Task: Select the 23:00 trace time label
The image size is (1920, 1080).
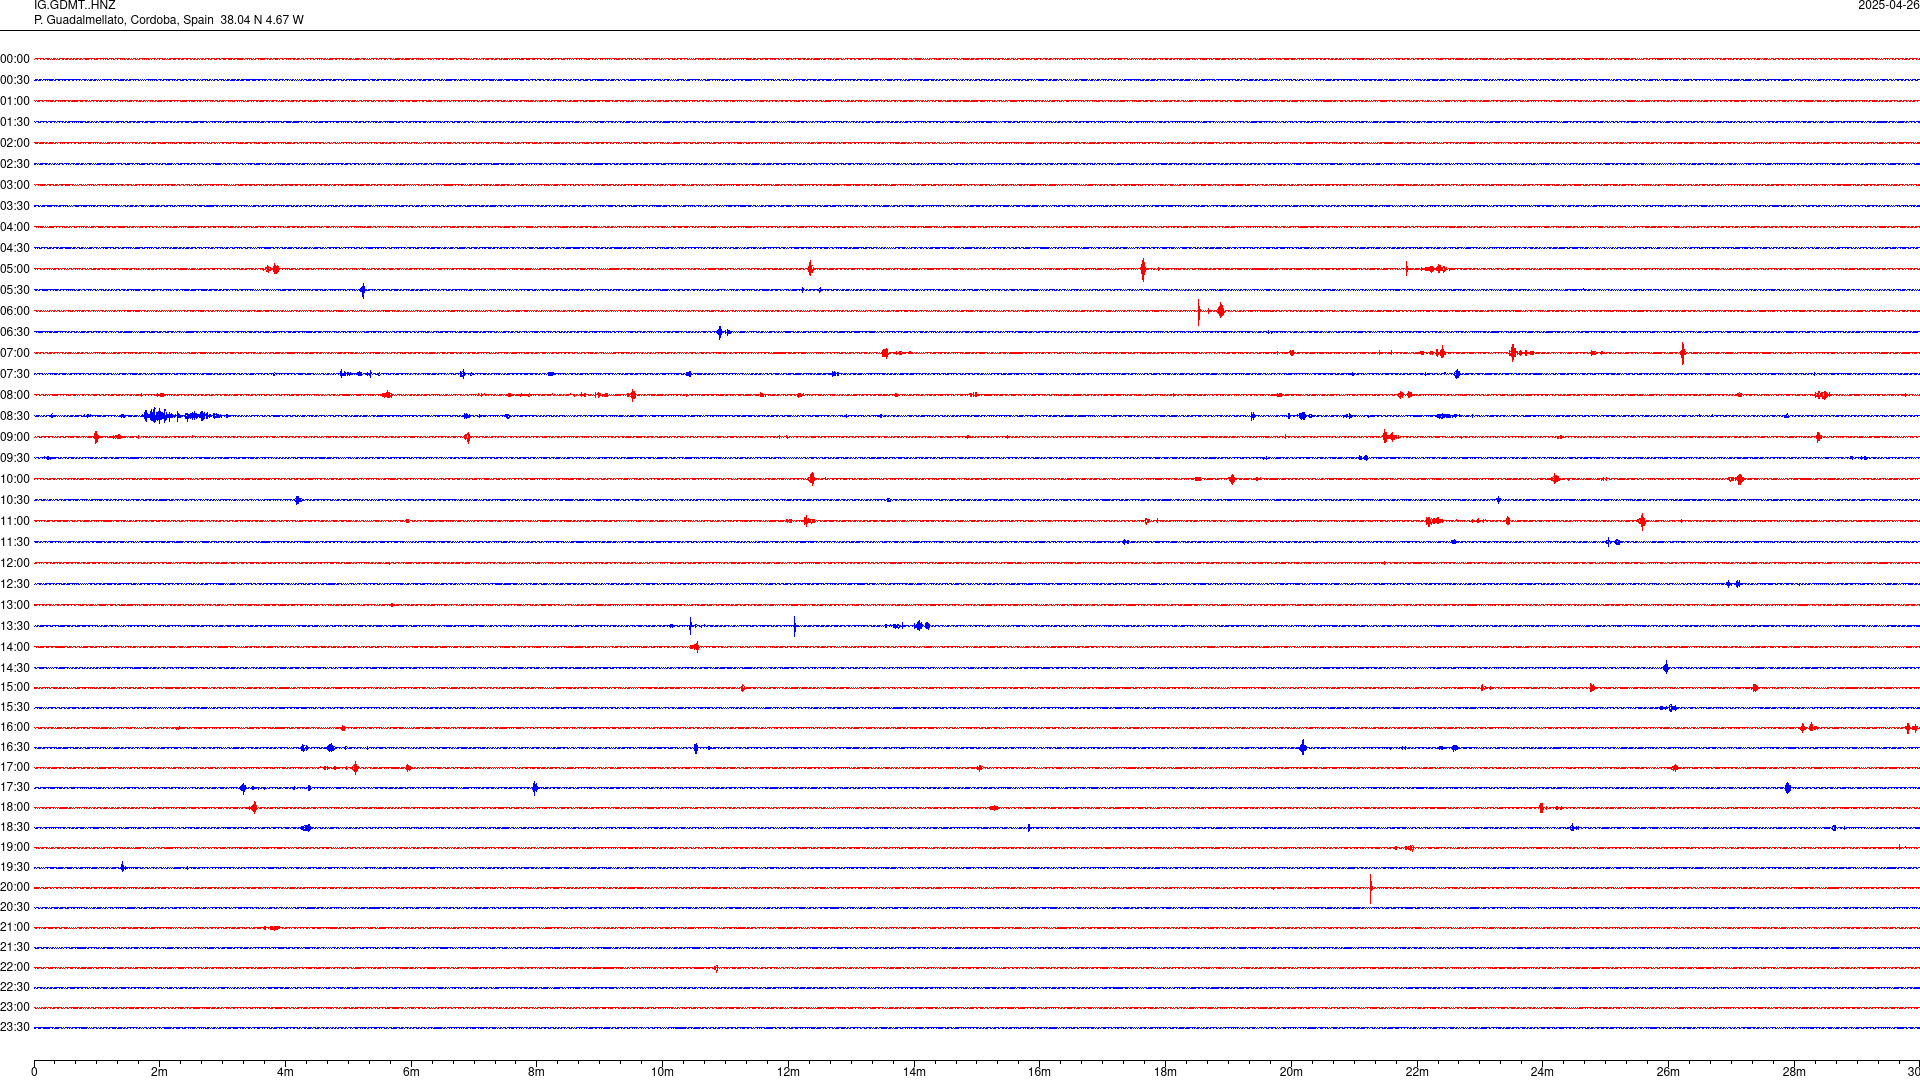Action: click(x=15, y=1007)
